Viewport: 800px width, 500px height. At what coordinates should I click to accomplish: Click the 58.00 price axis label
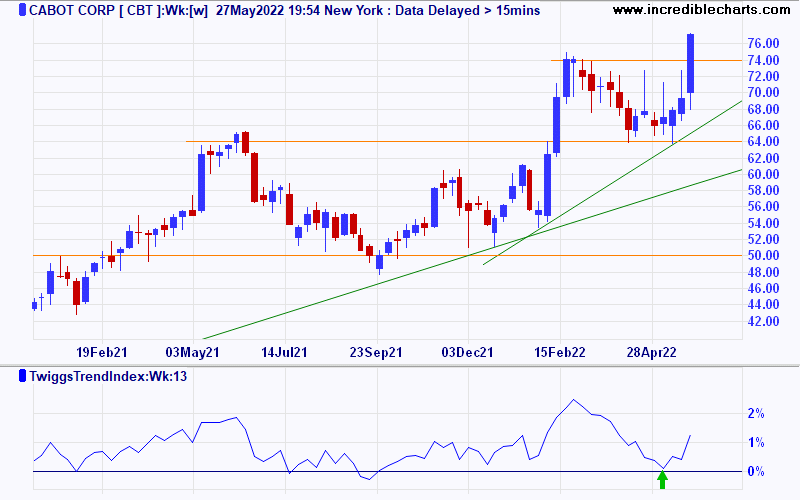[x=763, y=190]
